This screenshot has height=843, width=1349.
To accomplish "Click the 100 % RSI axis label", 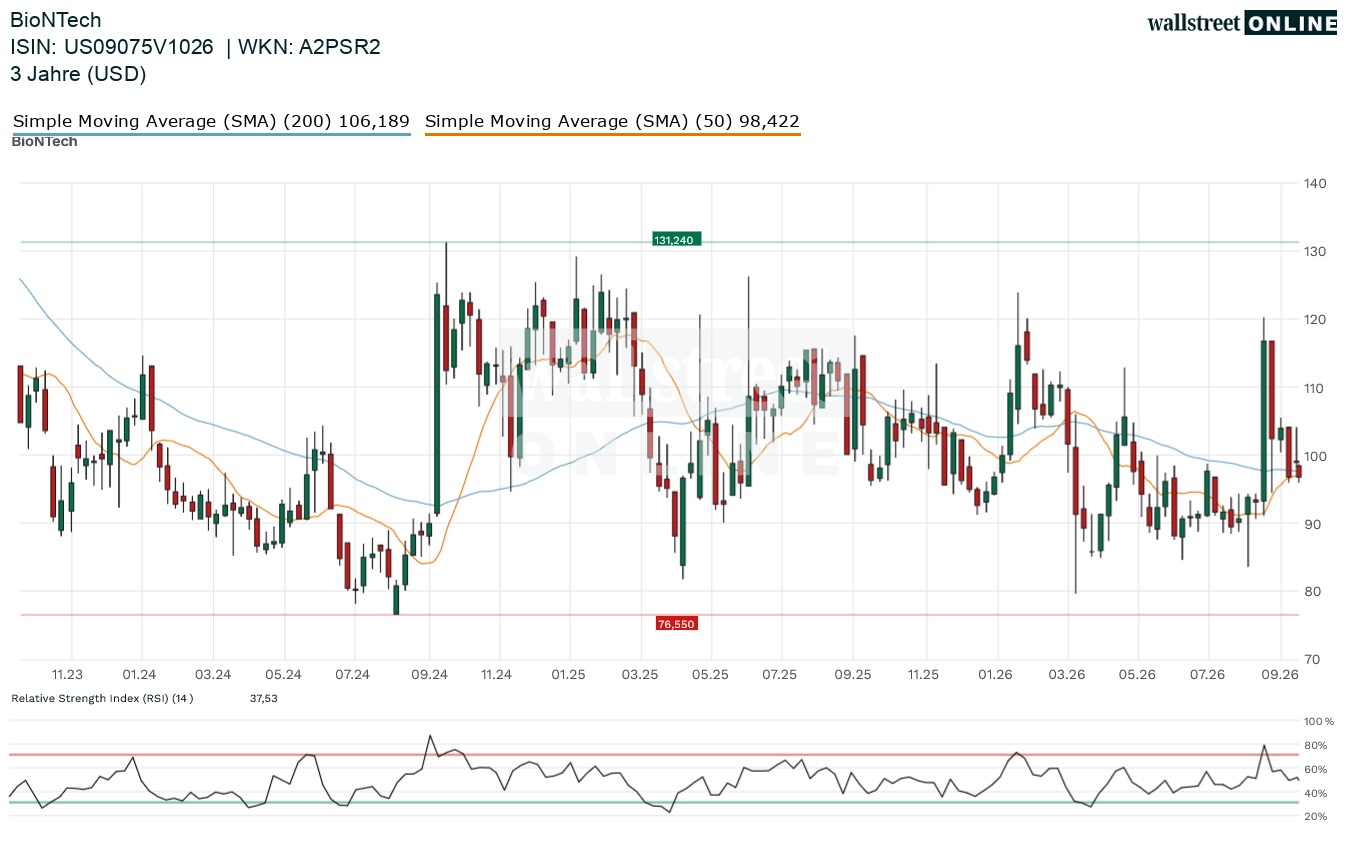I will click(x=1320, y=721).
